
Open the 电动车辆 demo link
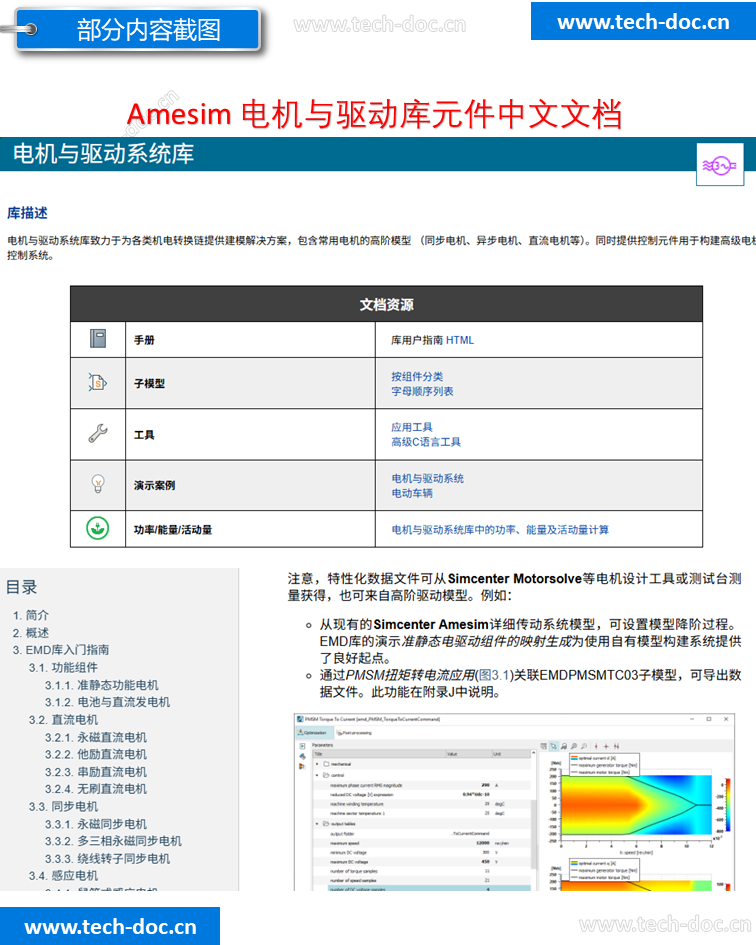point(412,493)
